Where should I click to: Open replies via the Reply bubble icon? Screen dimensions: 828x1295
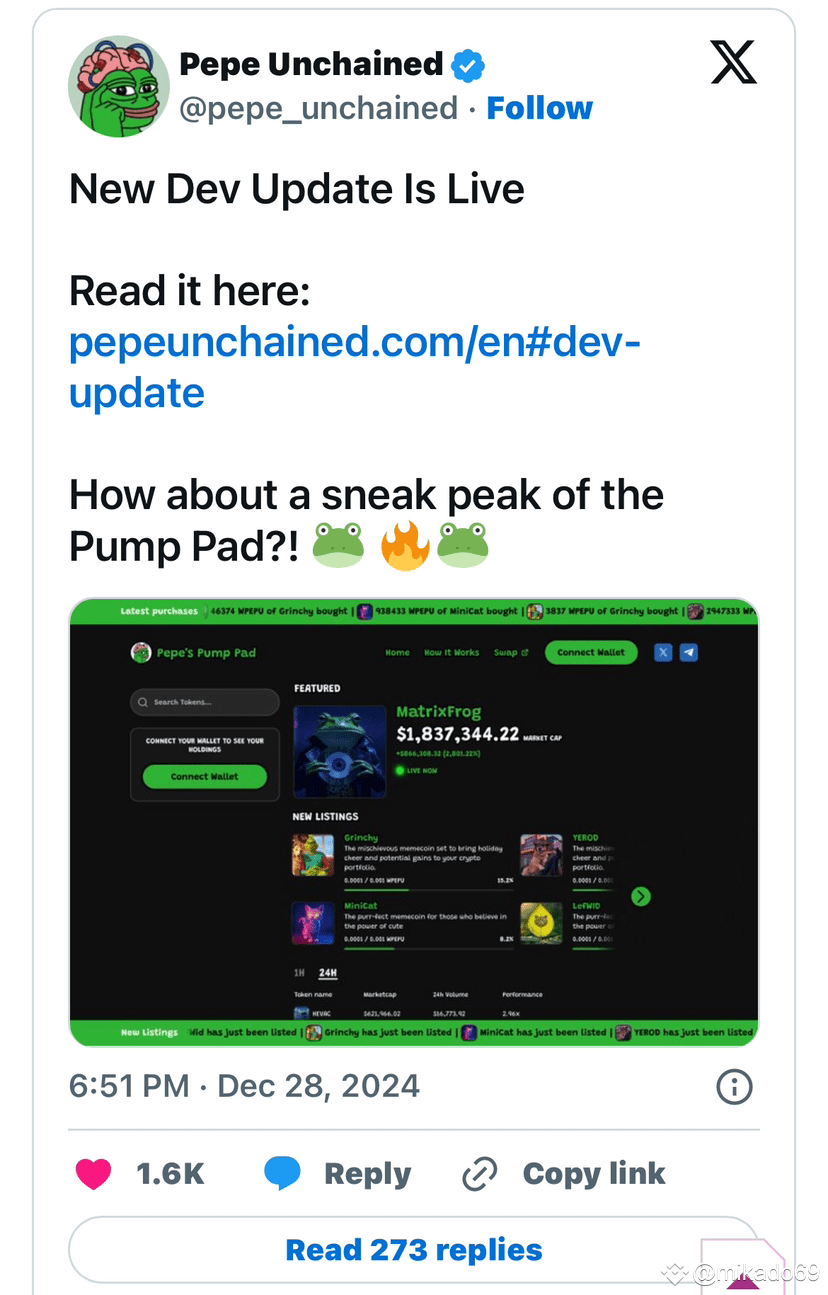tap(281, 1173)
